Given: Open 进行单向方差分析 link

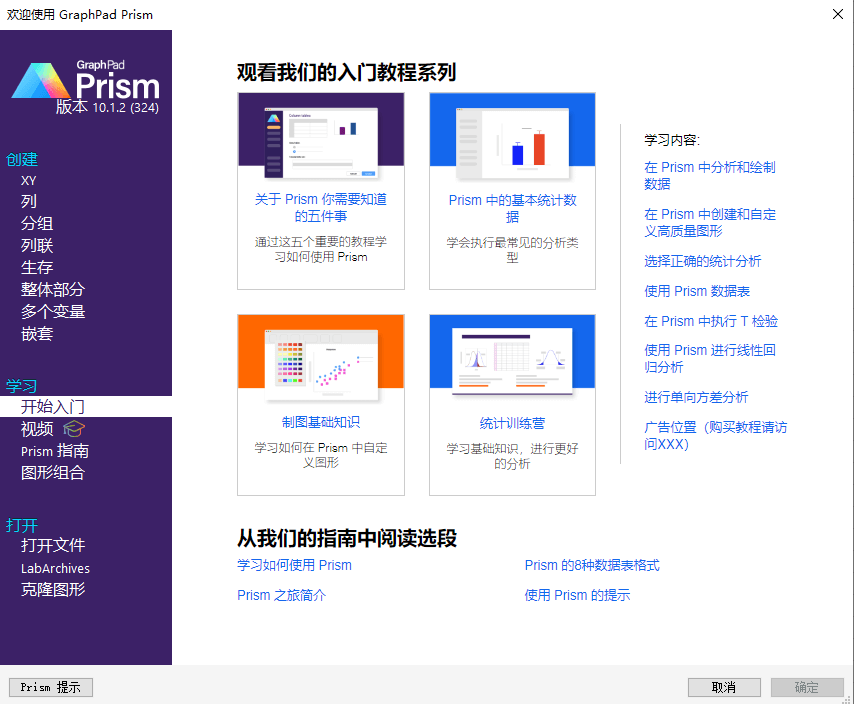Looking at the screenshot, I should 696,397.
